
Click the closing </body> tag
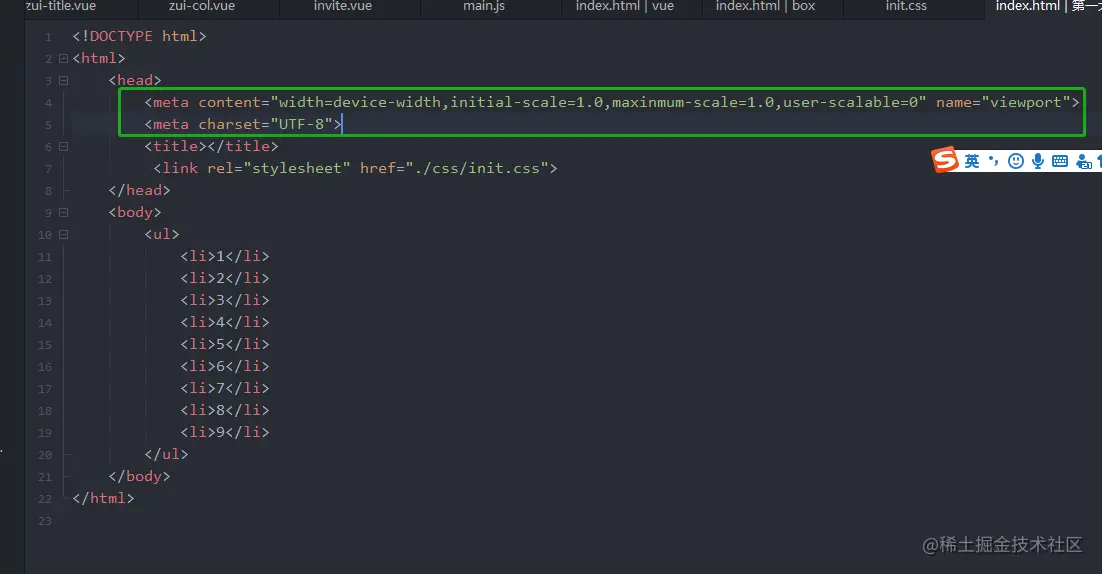pyautogui.click(x=139, y=476)
